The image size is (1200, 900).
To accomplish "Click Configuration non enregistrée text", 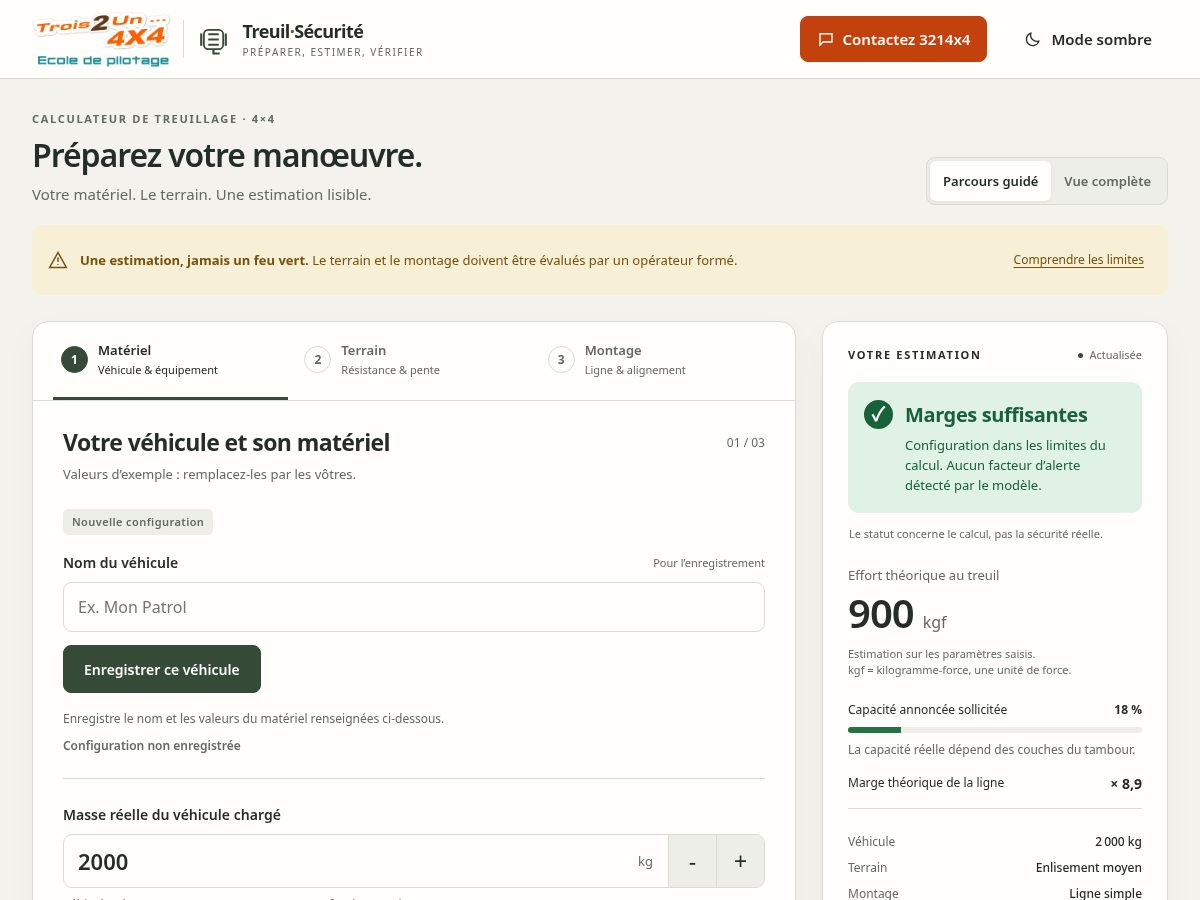I will 152,746.
